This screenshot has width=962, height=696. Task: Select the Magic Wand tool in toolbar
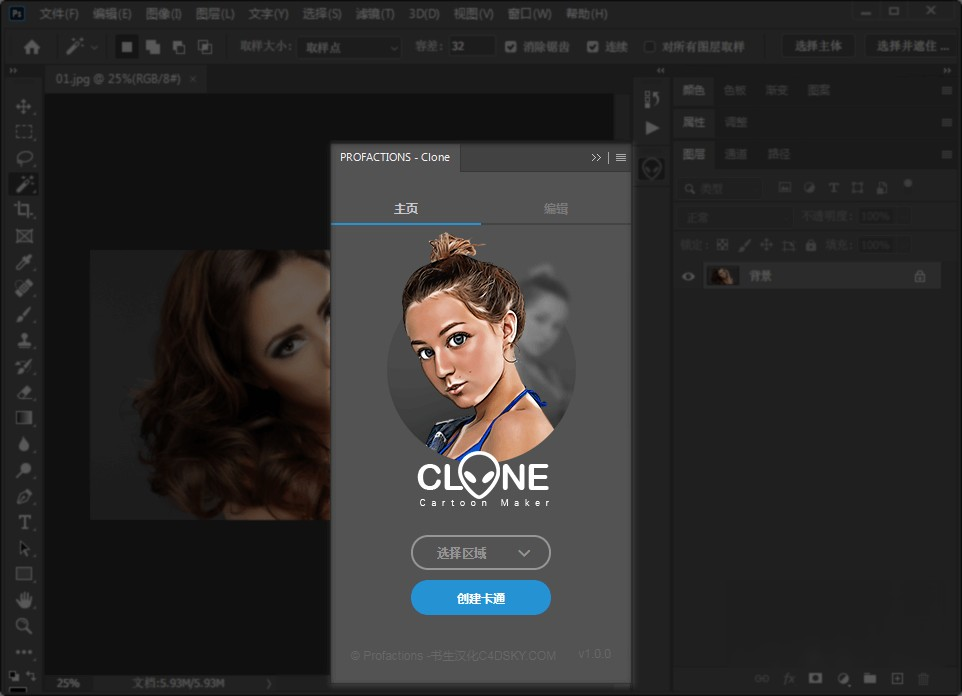point(24,184)
